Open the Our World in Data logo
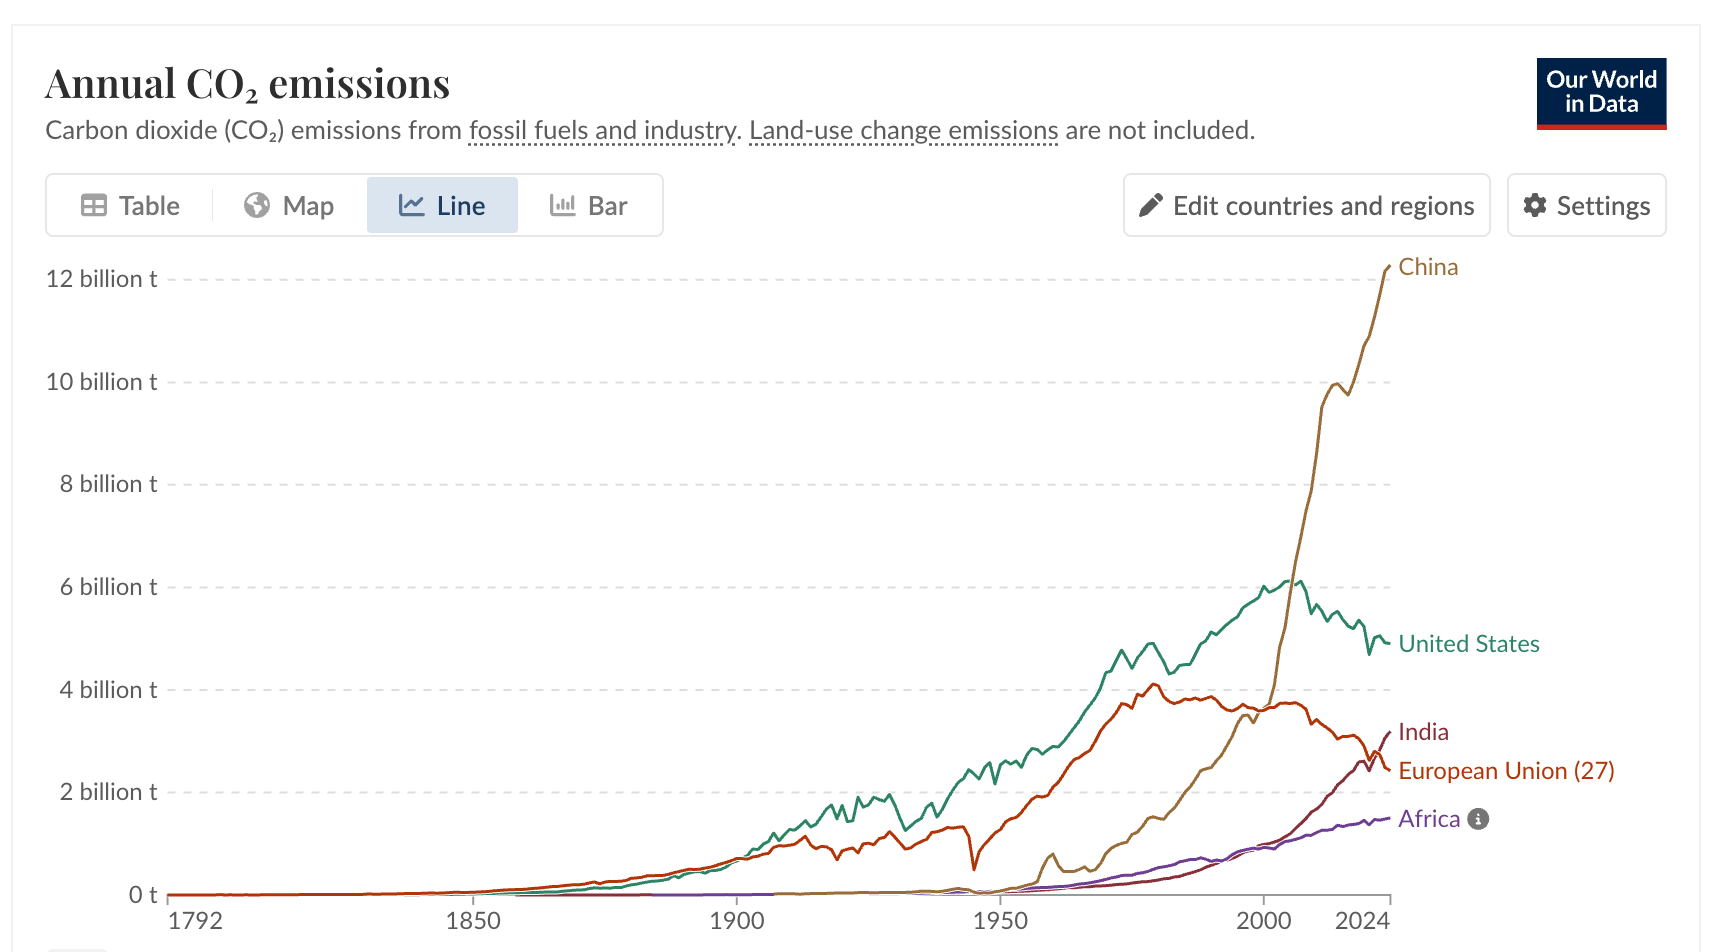Screen dimensions: 1720x952 [x=1601, y=94]
